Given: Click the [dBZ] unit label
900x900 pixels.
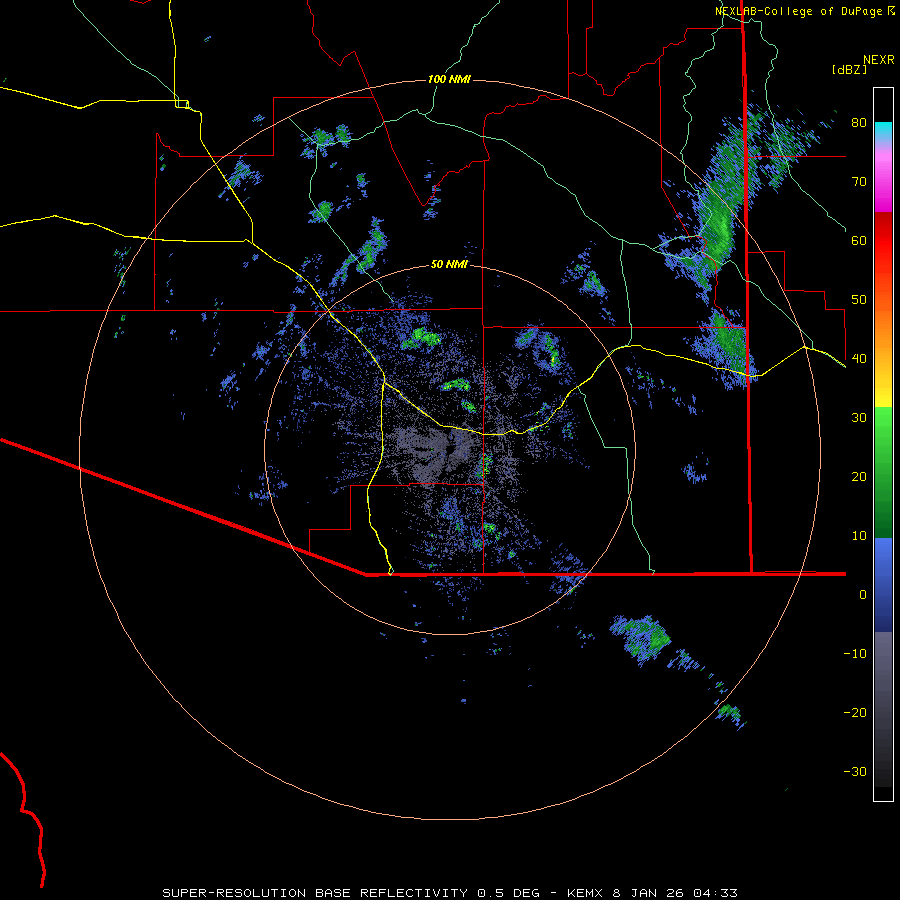Looking at the screenshot, I should (x=849, y=70).
